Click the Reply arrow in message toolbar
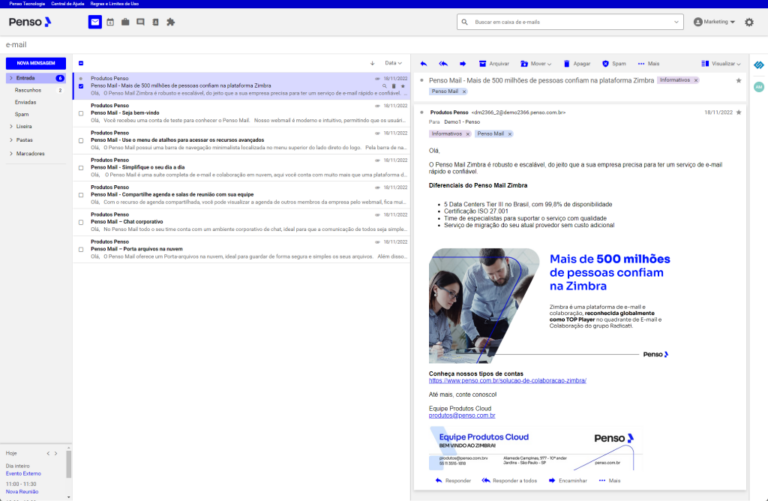This screenshot has height=501, width=768. (x=424, y=63)
